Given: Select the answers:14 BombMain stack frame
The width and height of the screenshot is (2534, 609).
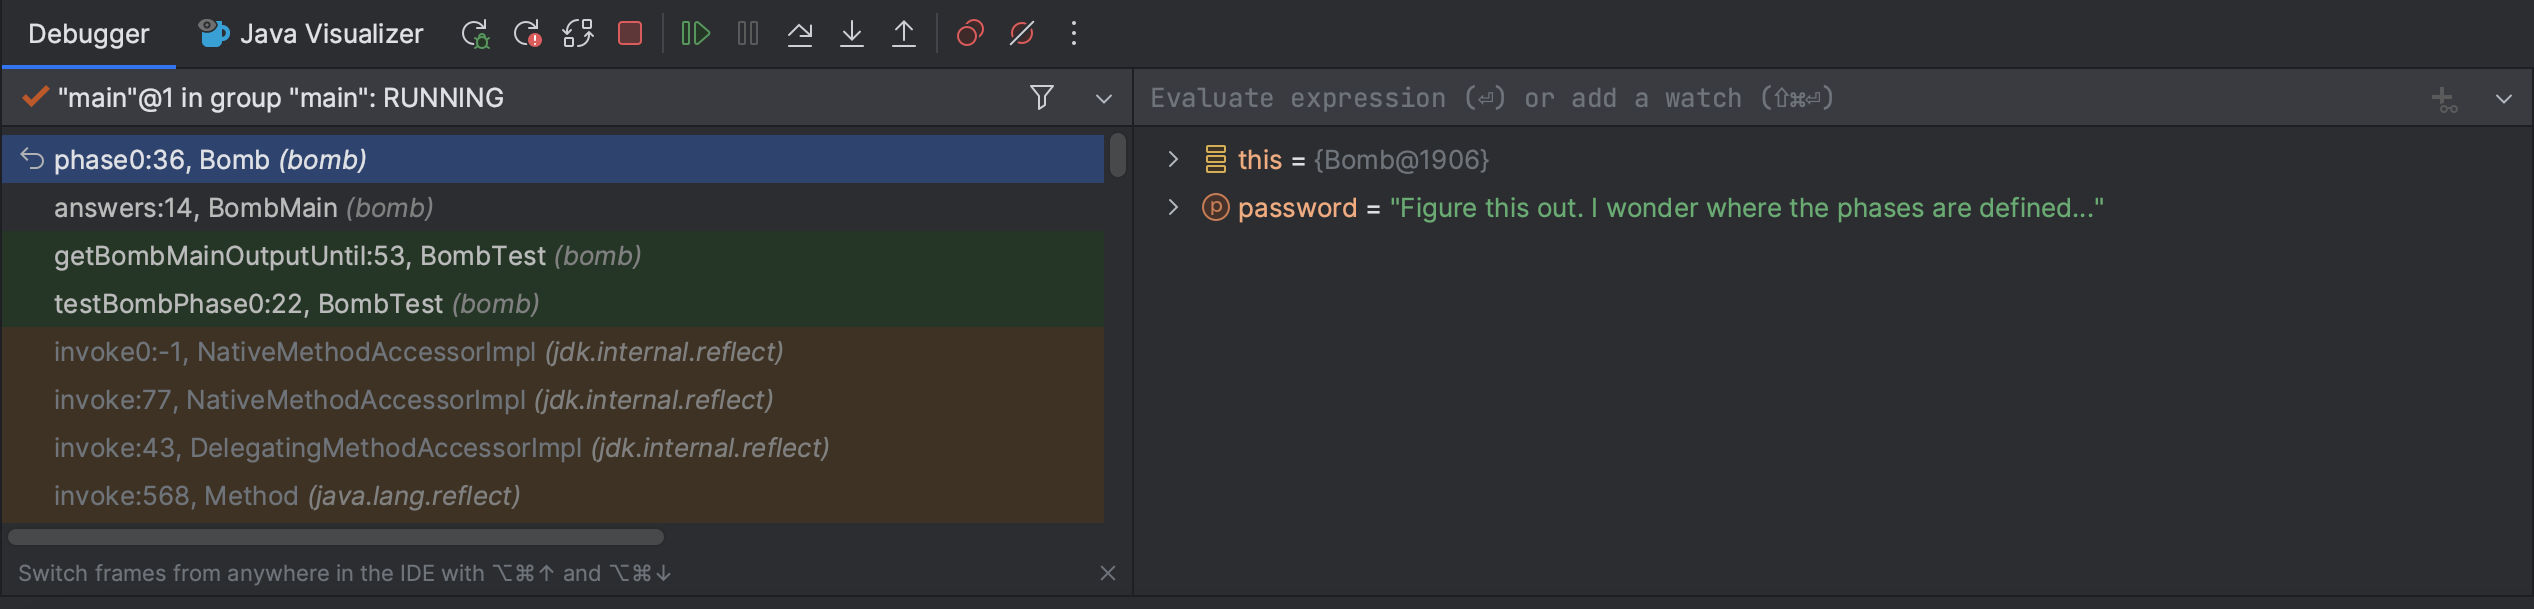Looking at the screenshot, I should pos(244,207).
